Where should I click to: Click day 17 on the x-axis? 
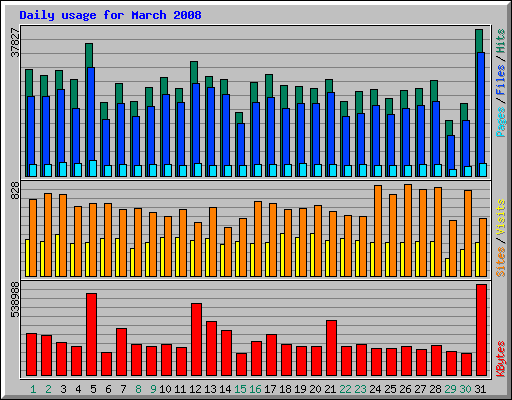(x=270, y=389)
